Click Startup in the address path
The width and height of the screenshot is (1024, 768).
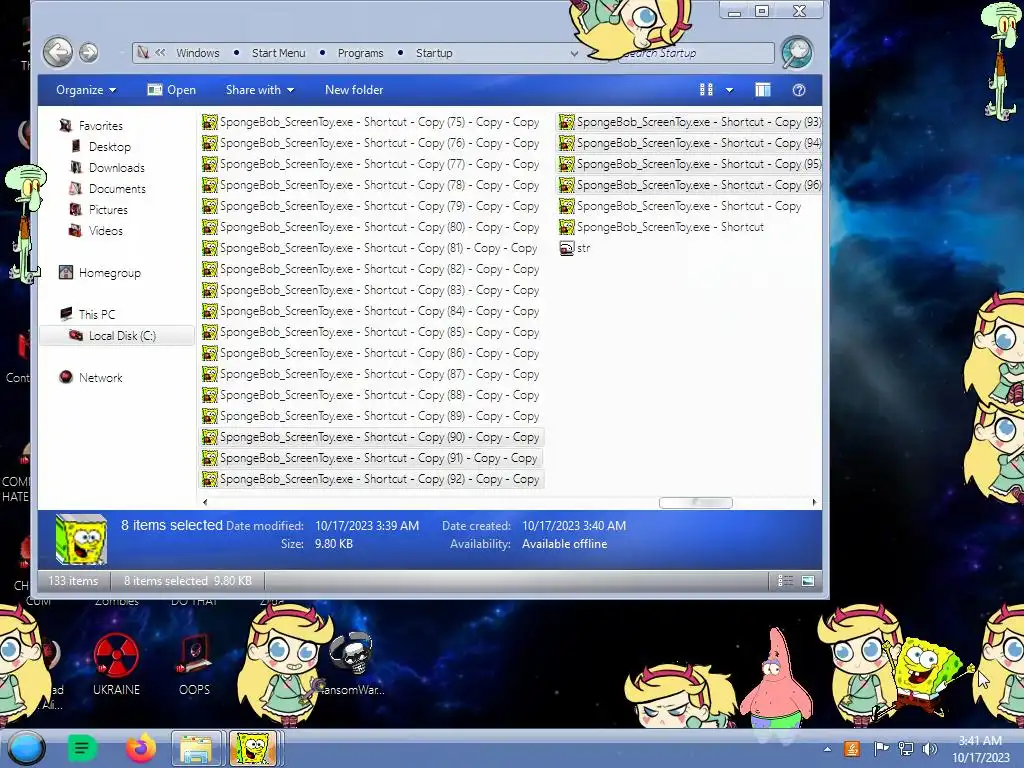point(434,53)
